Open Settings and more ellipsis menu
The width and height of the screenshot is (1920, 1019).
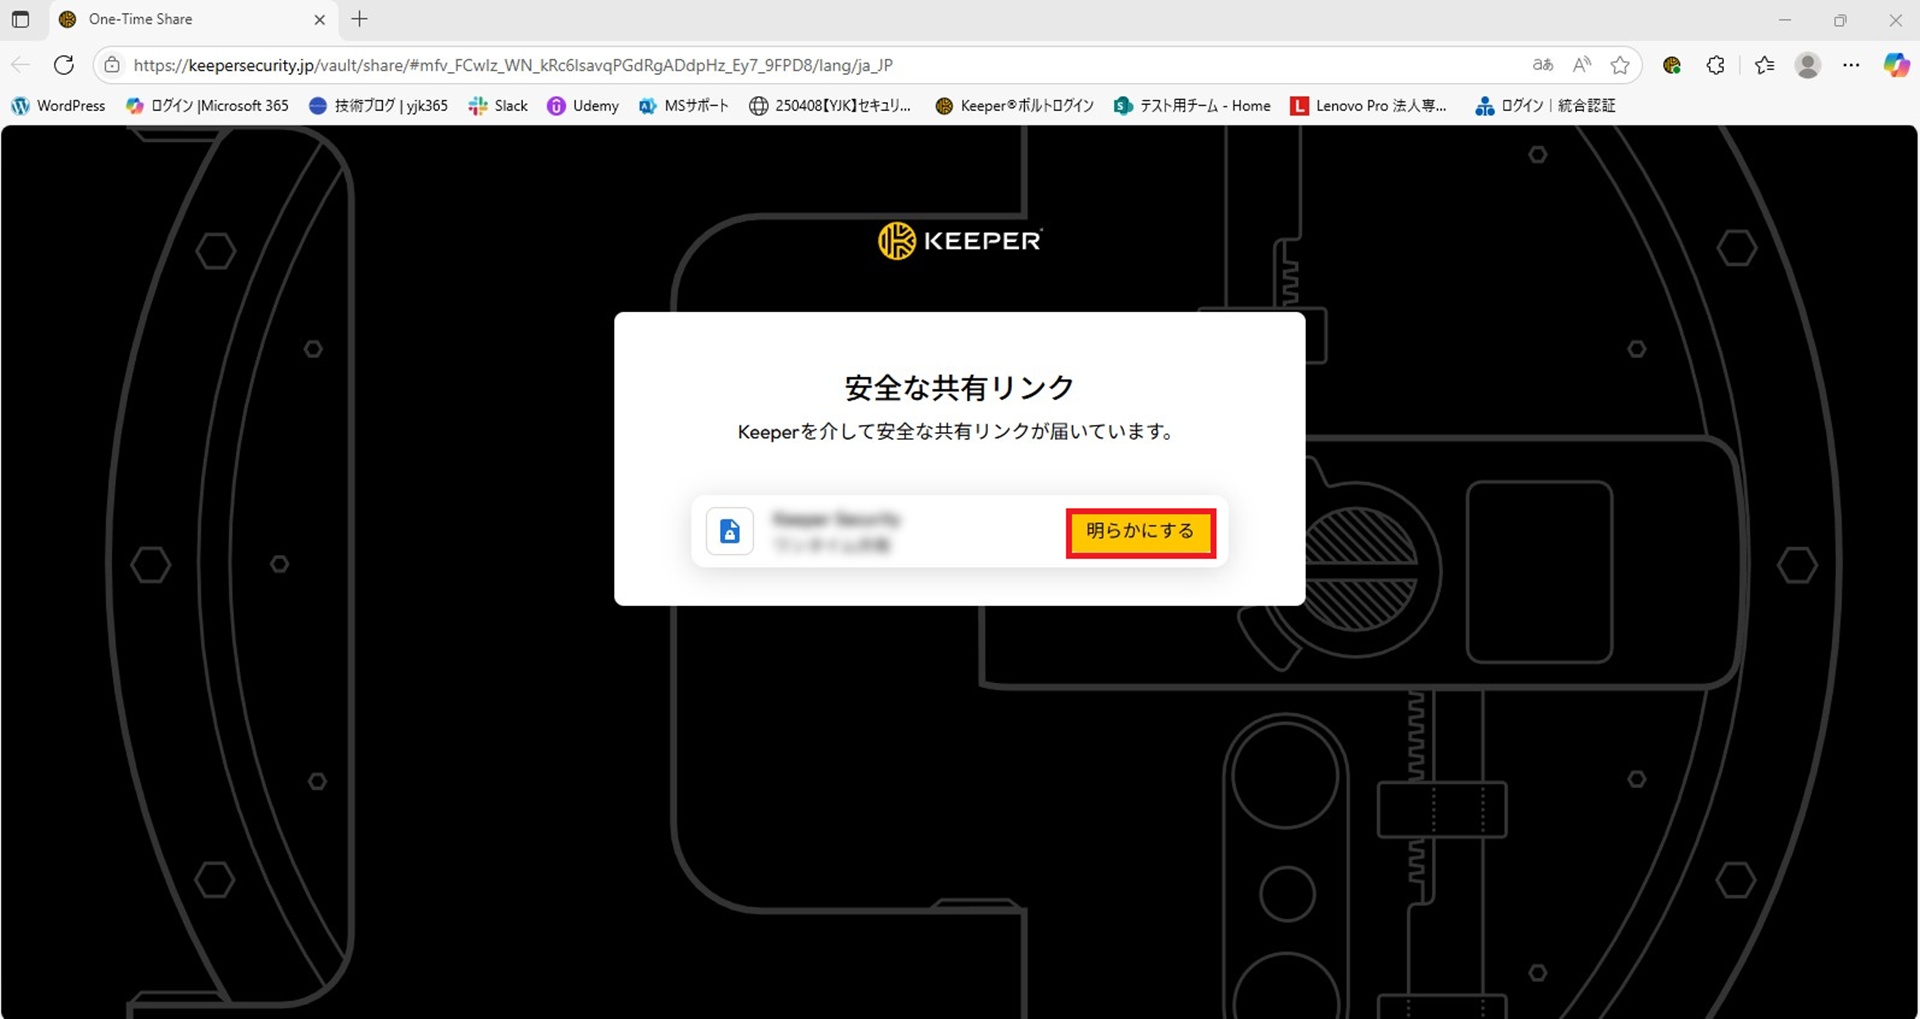click(1851, 65)
